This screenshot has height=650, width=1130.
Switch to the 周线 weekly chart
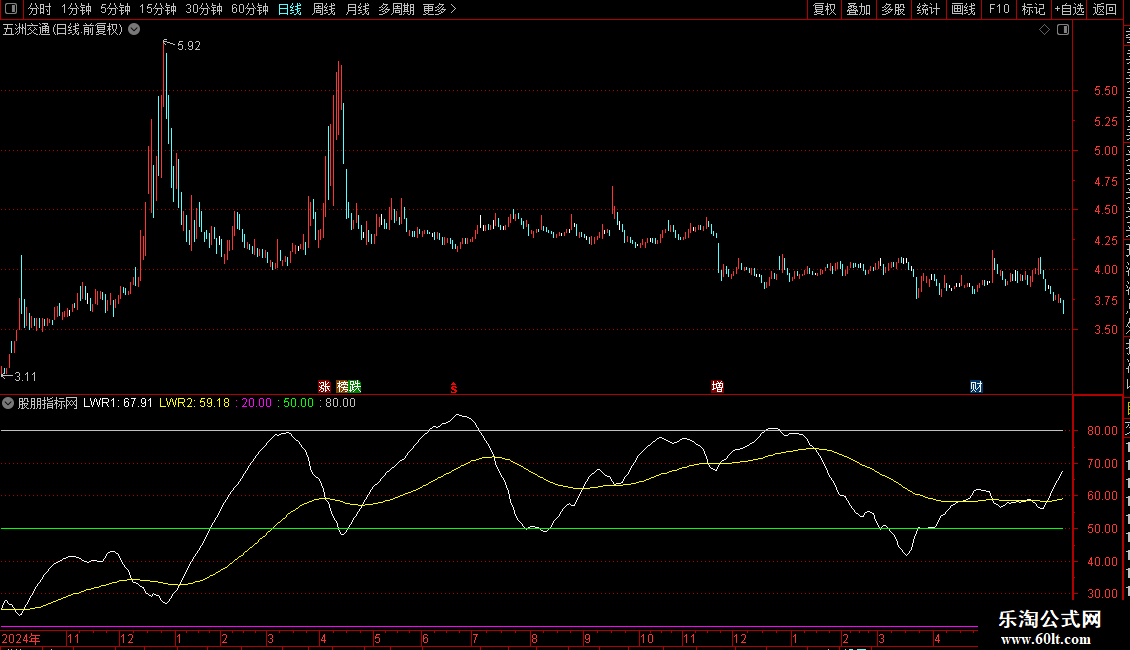pos(324,9)
